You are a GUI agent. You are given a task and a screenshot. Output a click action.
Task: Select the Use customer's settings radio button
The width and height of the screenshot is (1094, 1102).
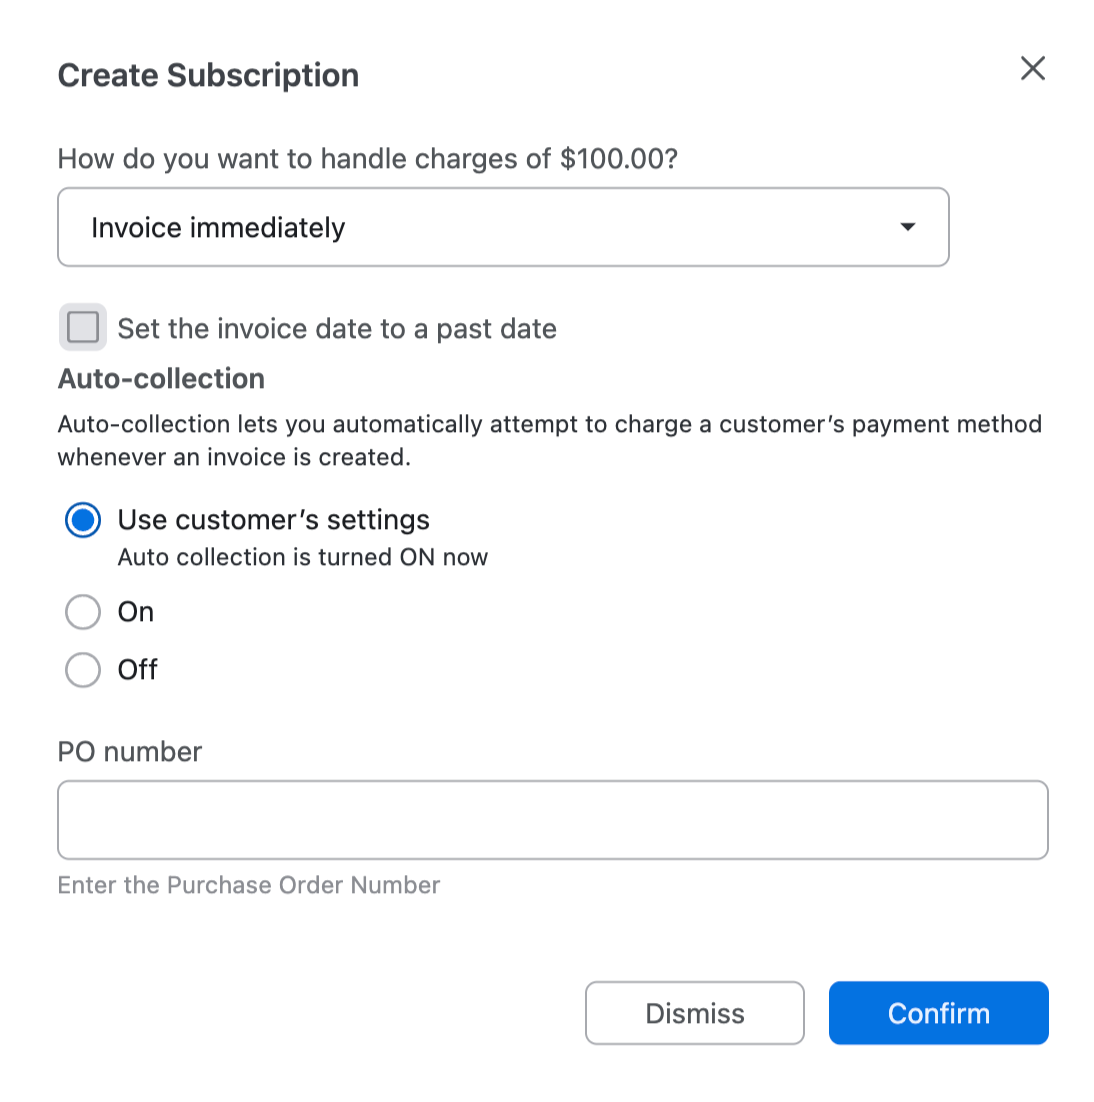pos(83,520)
